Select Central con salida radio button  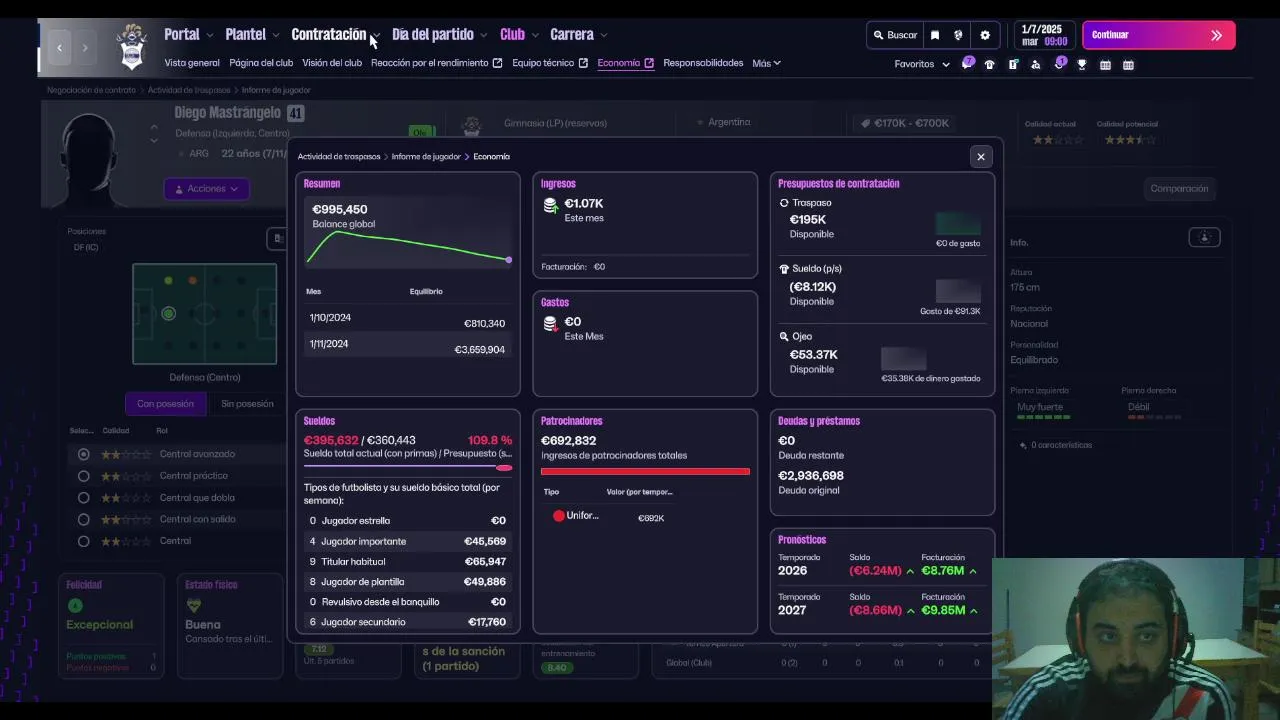(83, 519)
